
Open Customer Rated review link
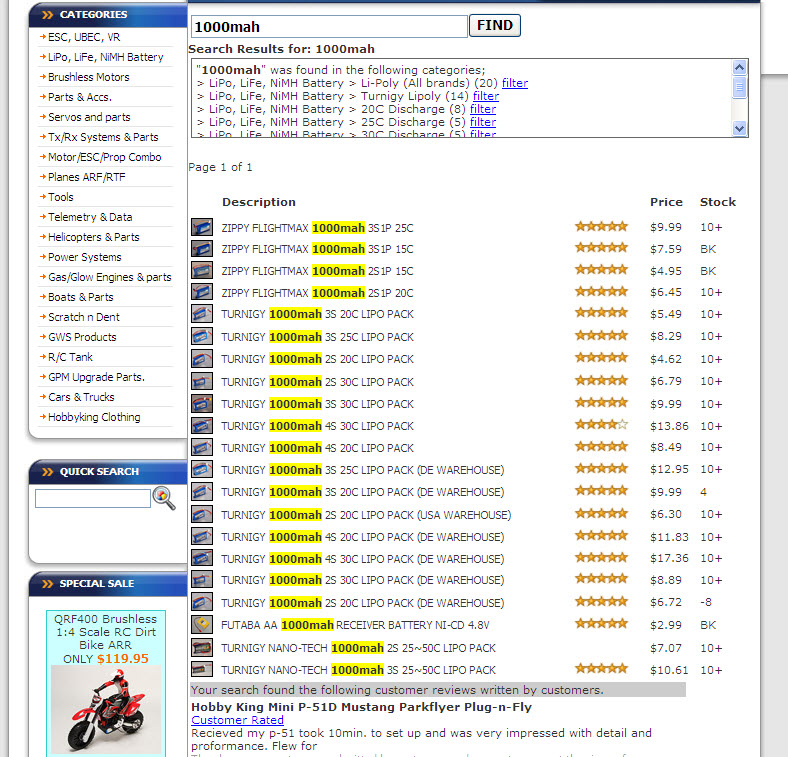point(237,720)
